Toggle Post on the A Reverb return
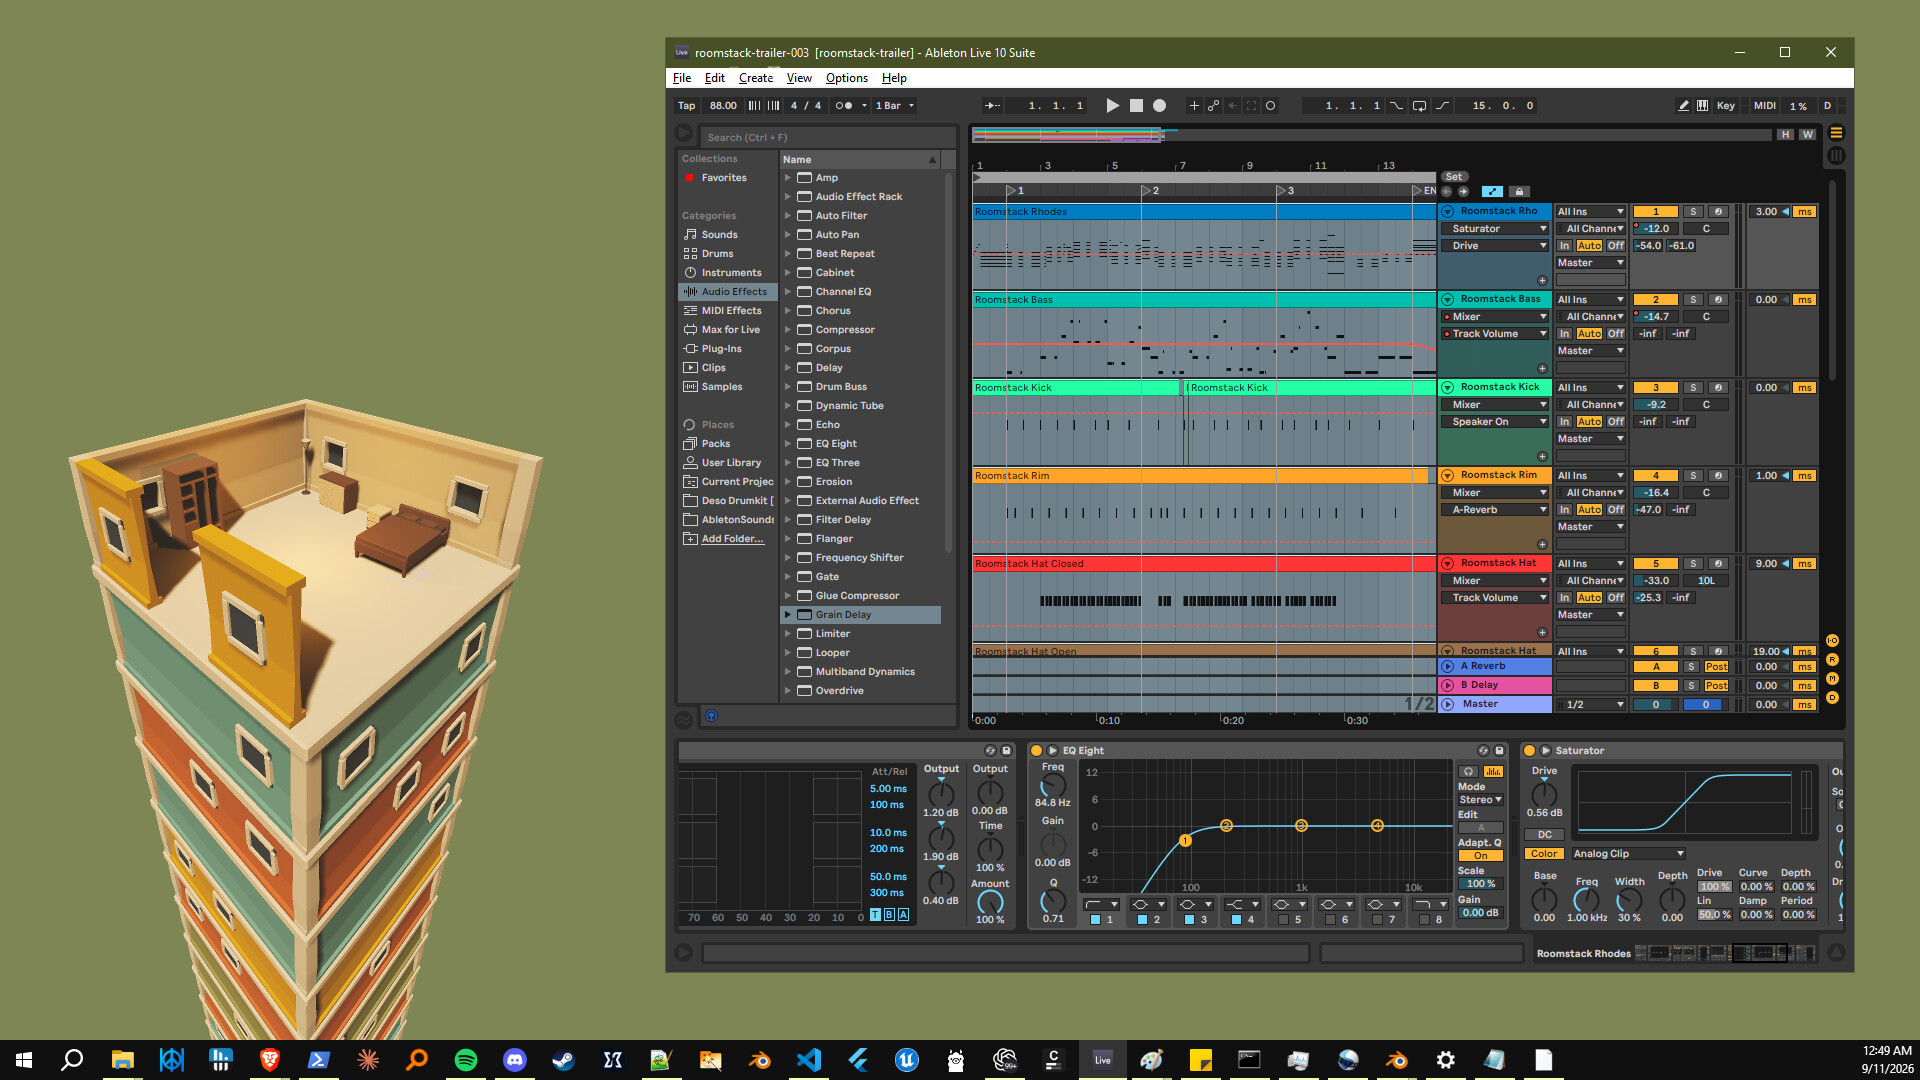This screenshot has height=1080, width=1920. point(1716,667)
